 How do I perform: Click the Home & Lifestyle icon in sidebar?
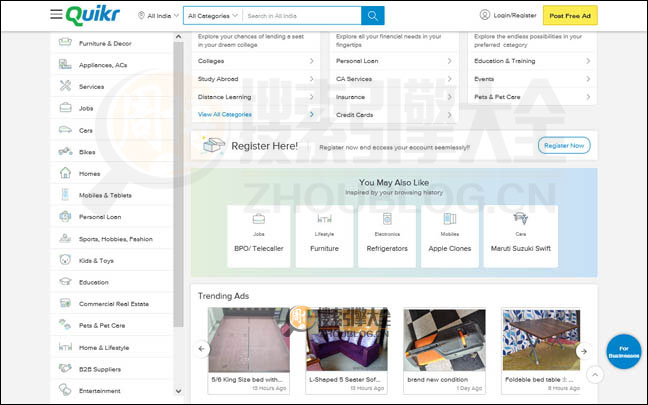pyautogui.click(x=65, y=347)
